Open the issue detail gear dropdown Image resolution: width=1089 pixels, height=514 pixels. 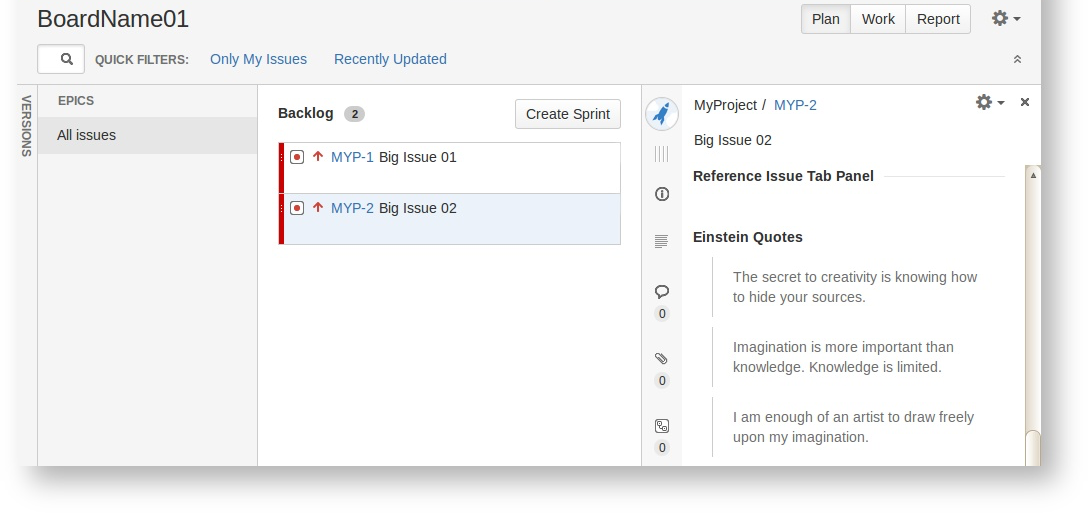pyautogui.click(x=989, y=102)
